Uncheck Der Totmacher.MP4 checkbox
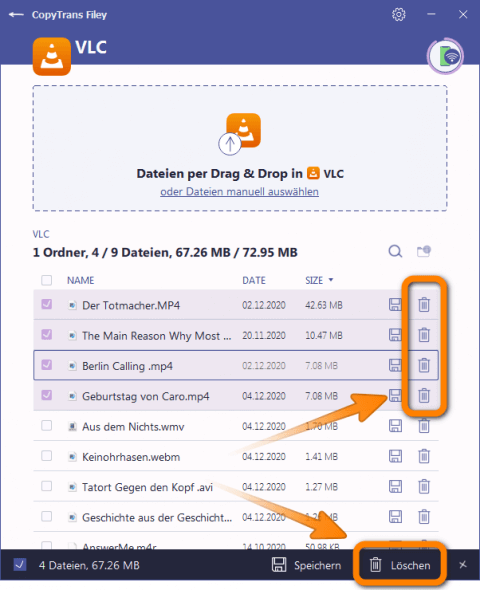 [47, 304]
